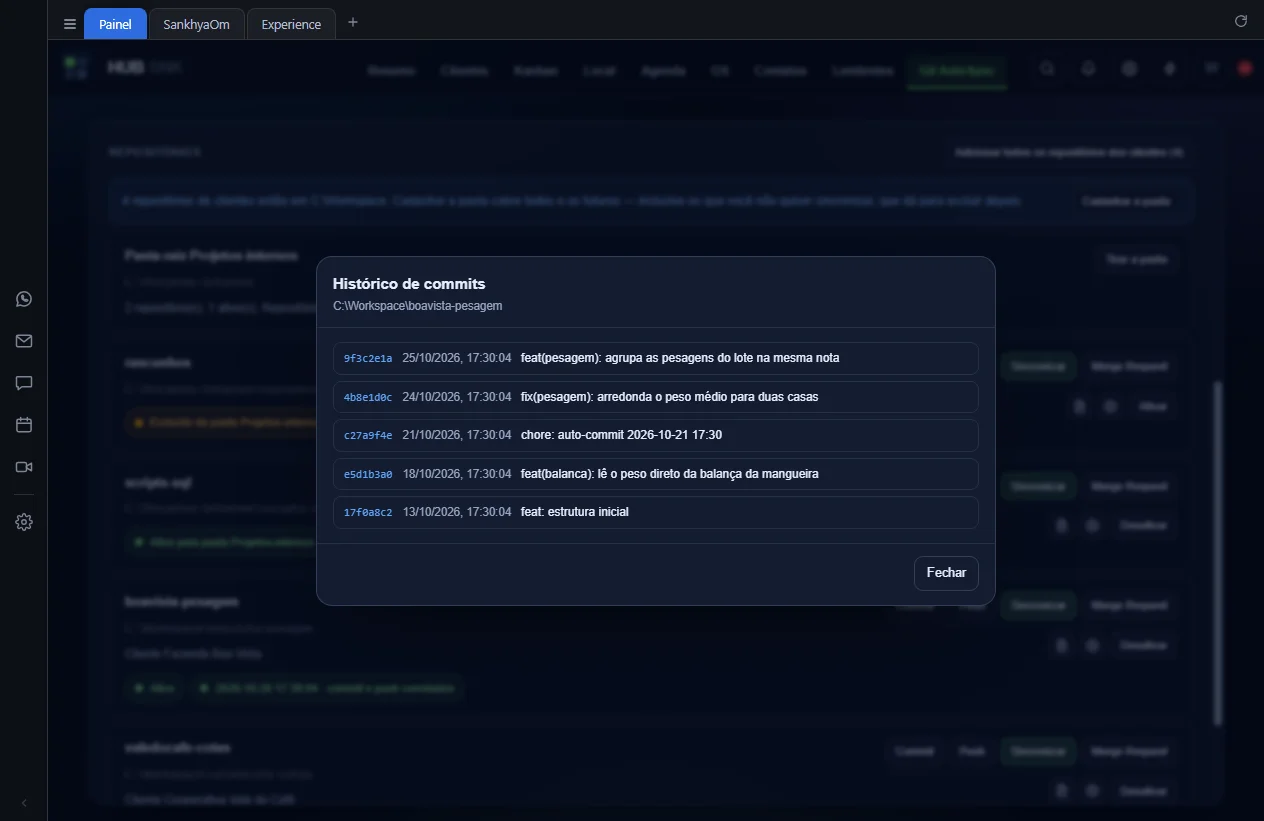This screenshot has height=821, width=1264.
Task: Close the commit history dialog with Fechar
Action: pyautogui.click(x=946, y=573)
